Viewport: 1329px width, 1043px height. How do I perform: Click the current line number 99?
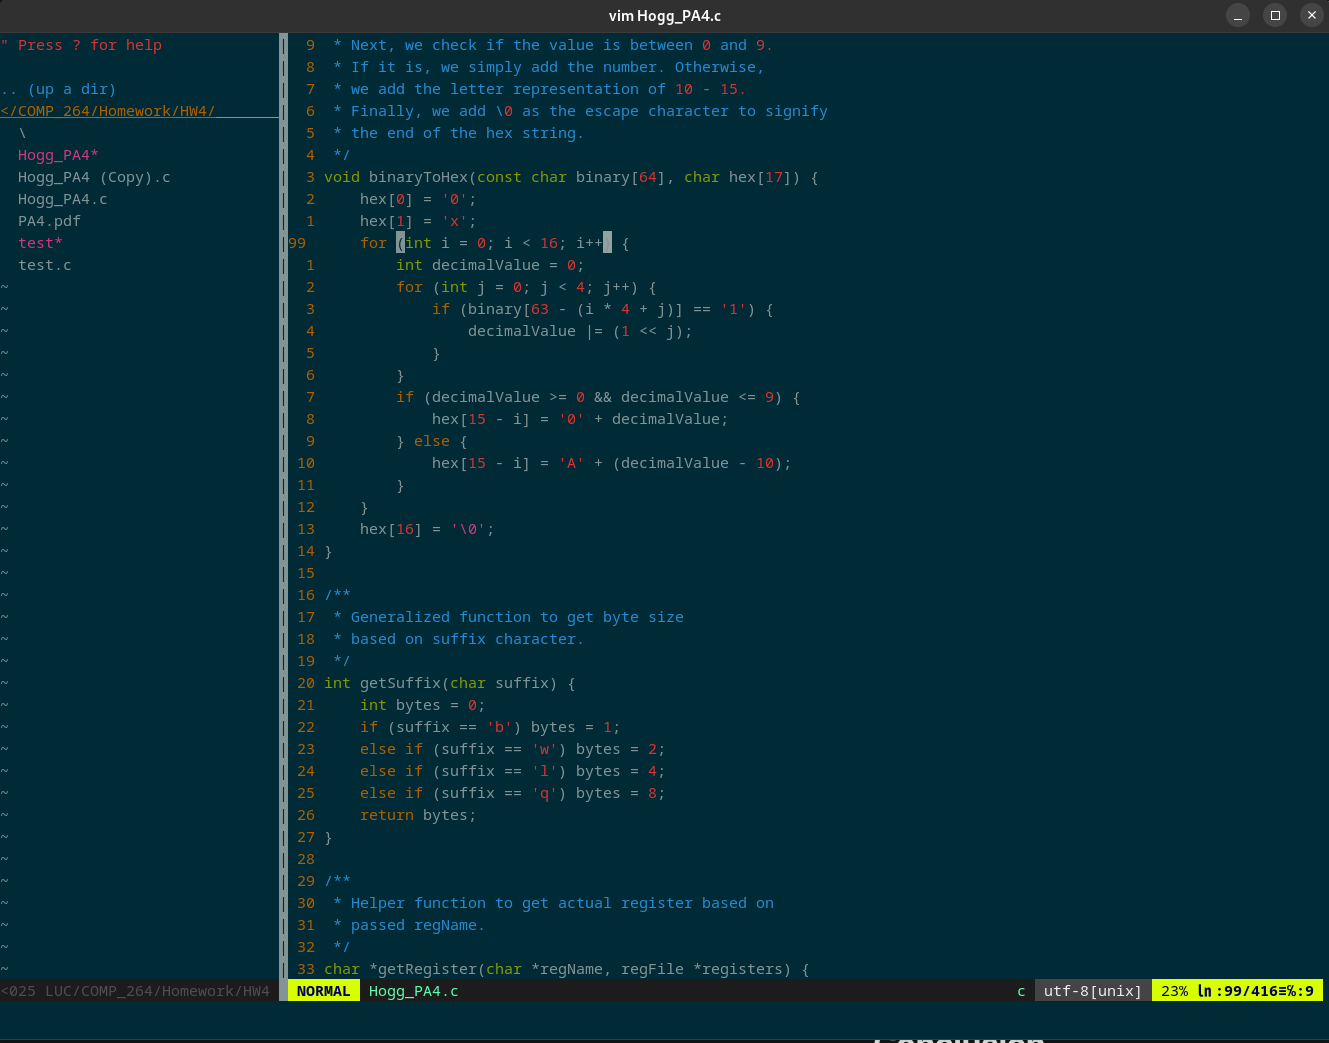click(297, 243)
